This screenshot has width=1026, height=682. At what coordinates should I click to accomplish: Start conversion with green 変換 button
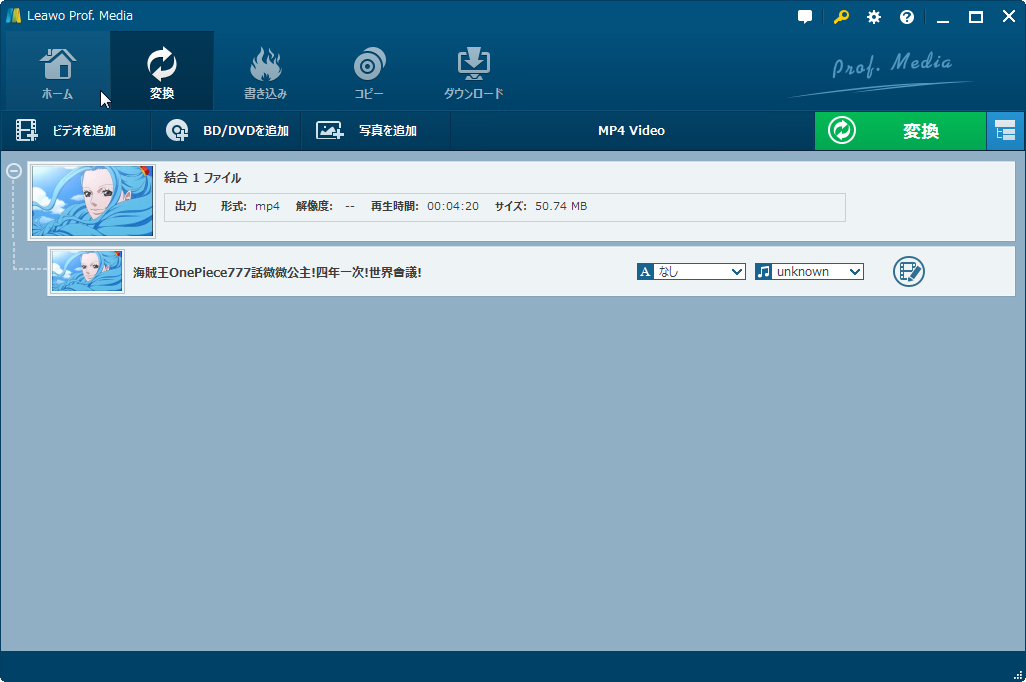click(x=900, y=131)
